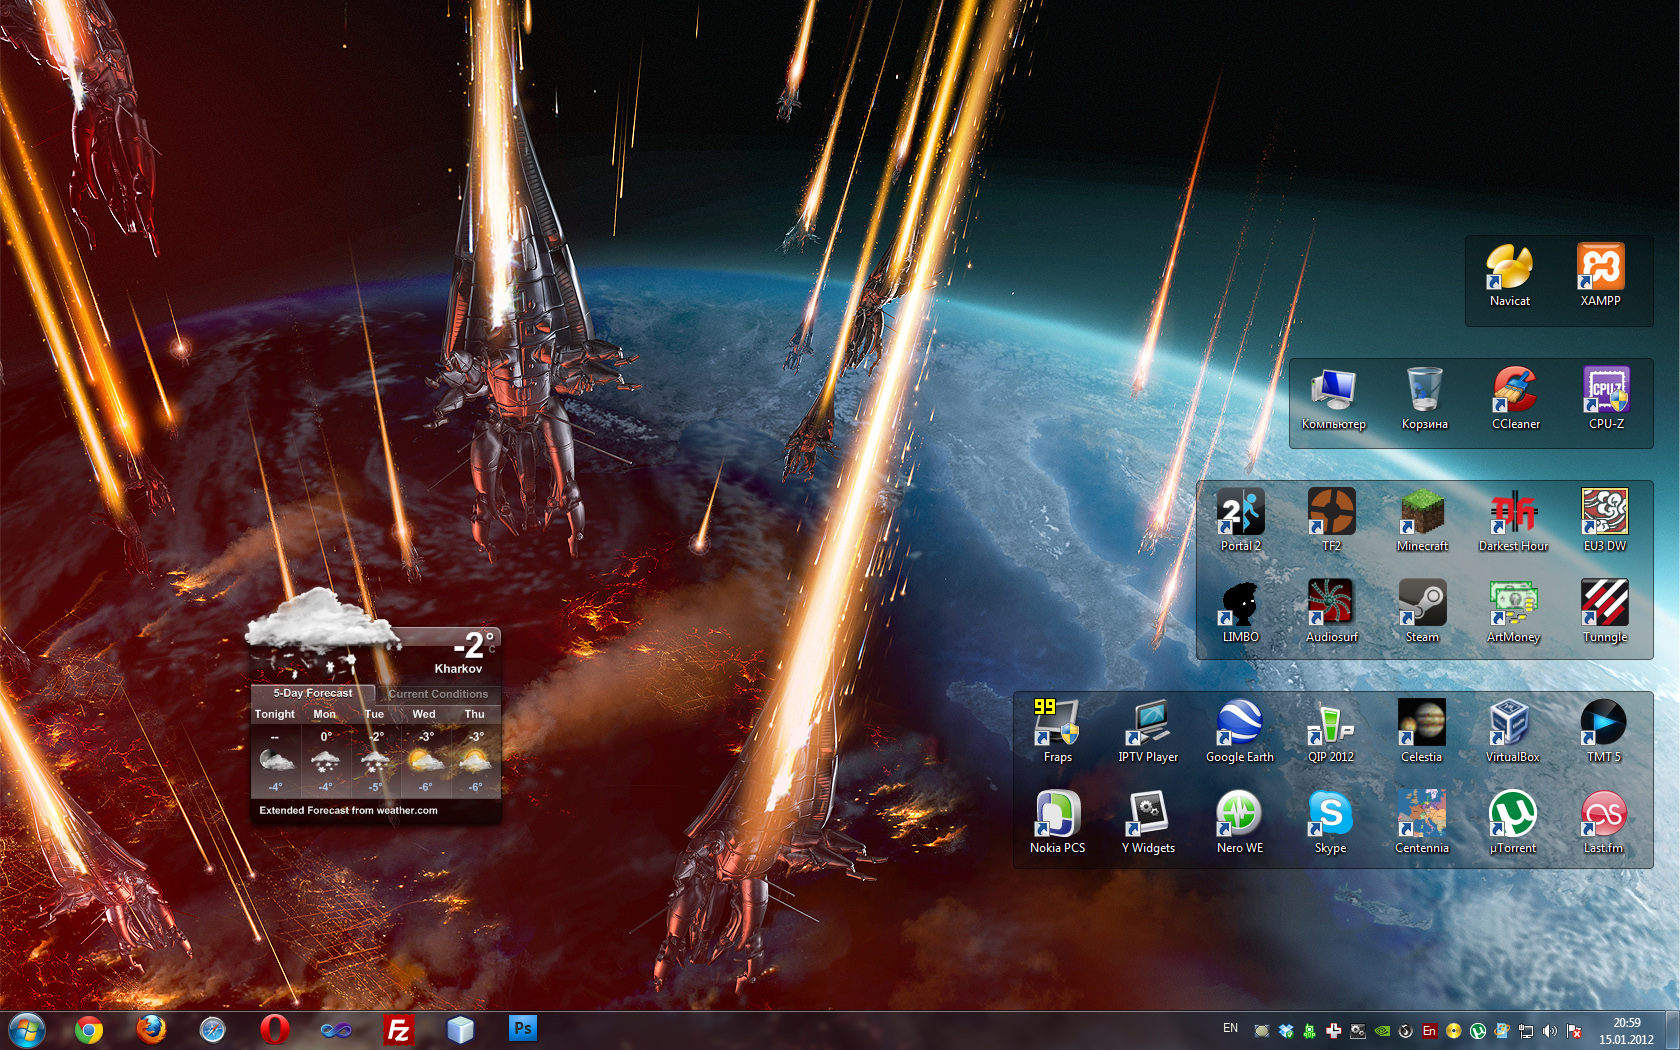The image size is (1680, 1050).
Task: Open the Navicat desktop shortcut
Action: (1509, 275)
